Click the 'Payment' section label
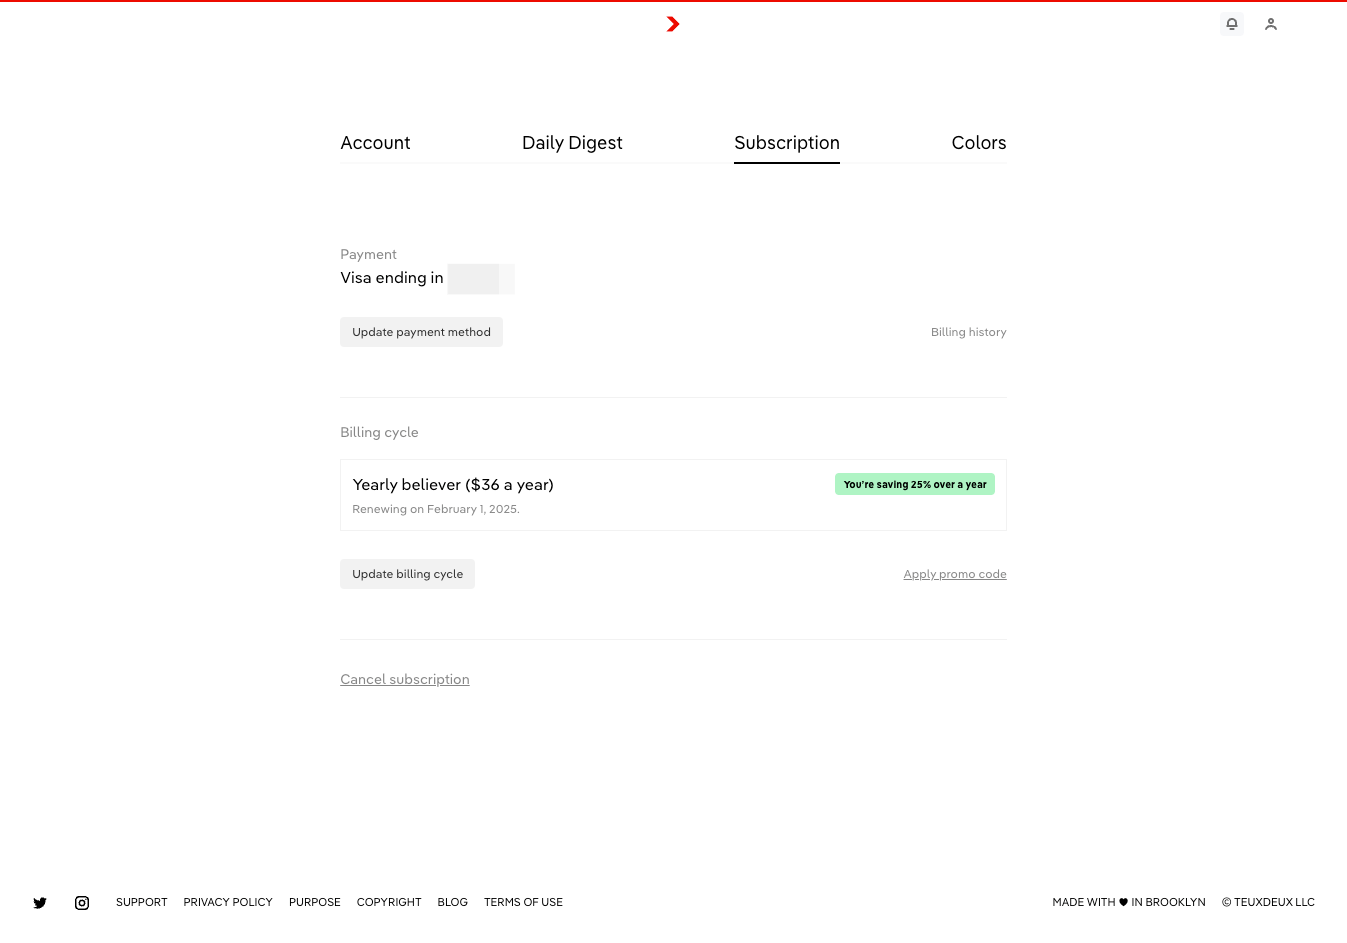The height and width of the screenshot is (943, 1347). (x=368, y=254)
